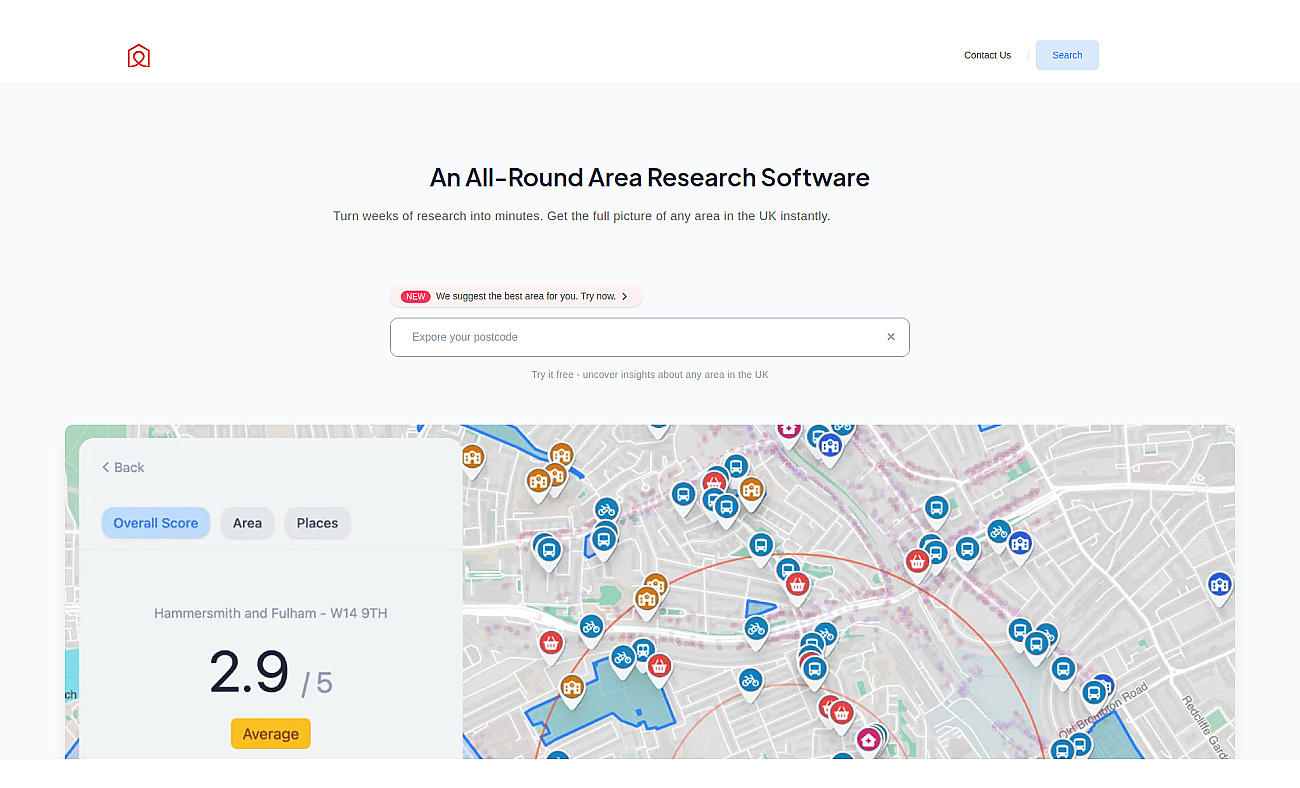Open the chevron on the NEW suggestion banner
The height and width of the screenshot is (788, 1300).
pos(624,296)
